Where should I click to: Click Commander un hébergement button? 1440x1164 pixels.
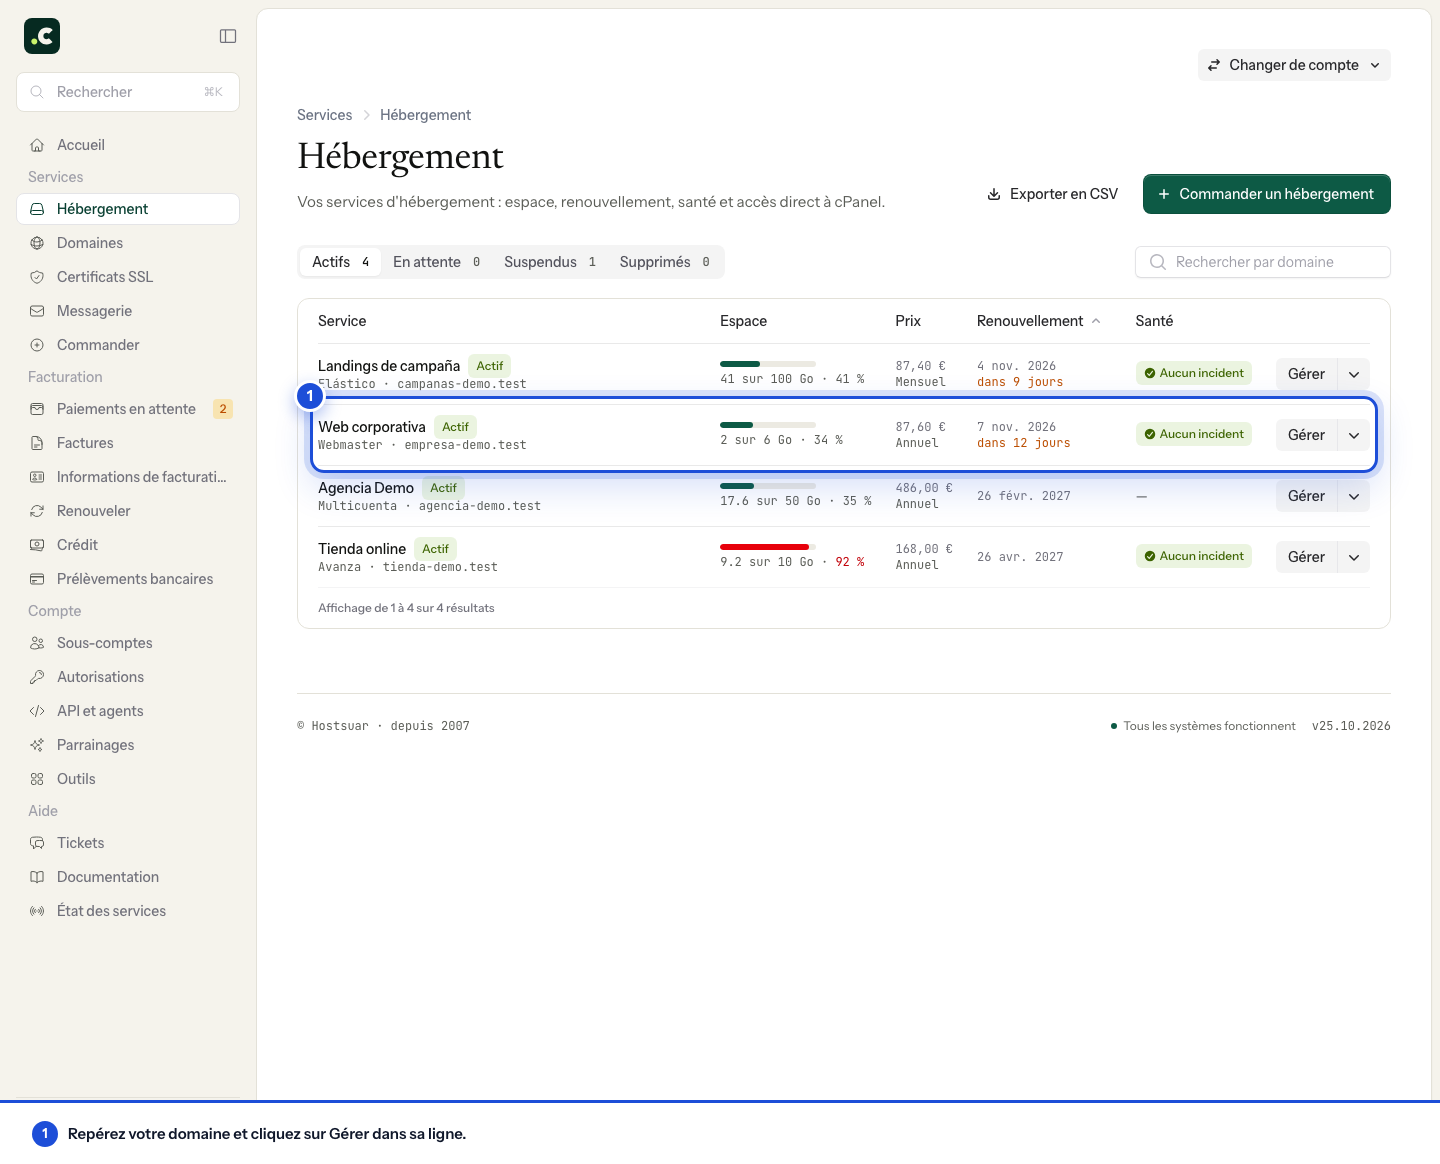(1266, 194)
